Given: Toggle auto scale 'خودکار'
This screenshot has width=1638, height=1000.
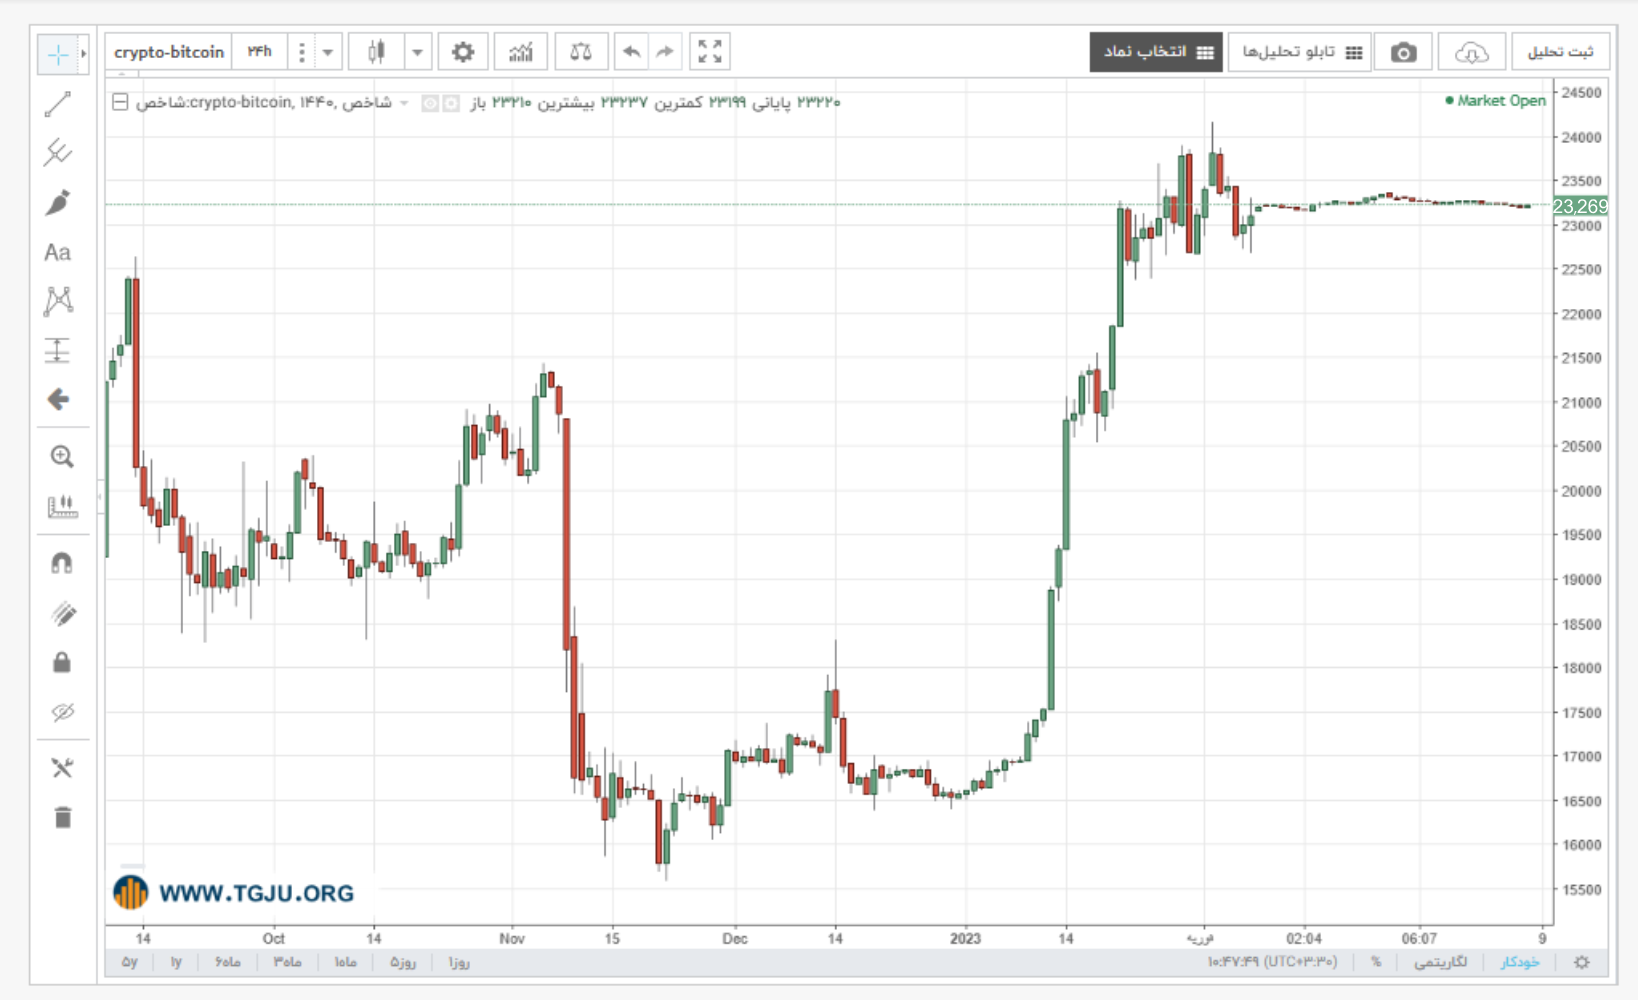Looking at the screenshot, I should 1520,962.
